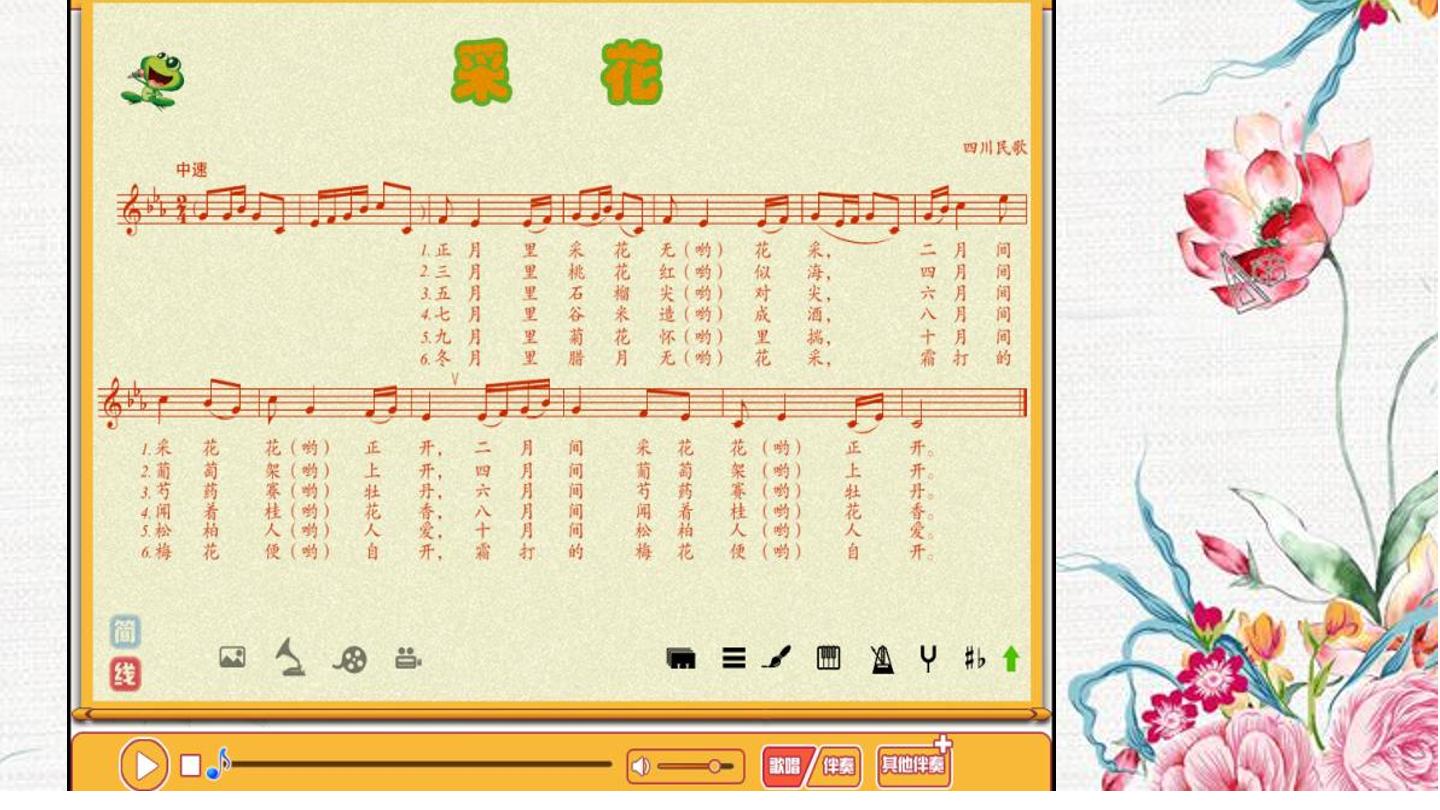The width and height of the screenshot is (1440, 810).
Task: Open the sharp/flat transpose icon
Action: [x=974, y=658]
